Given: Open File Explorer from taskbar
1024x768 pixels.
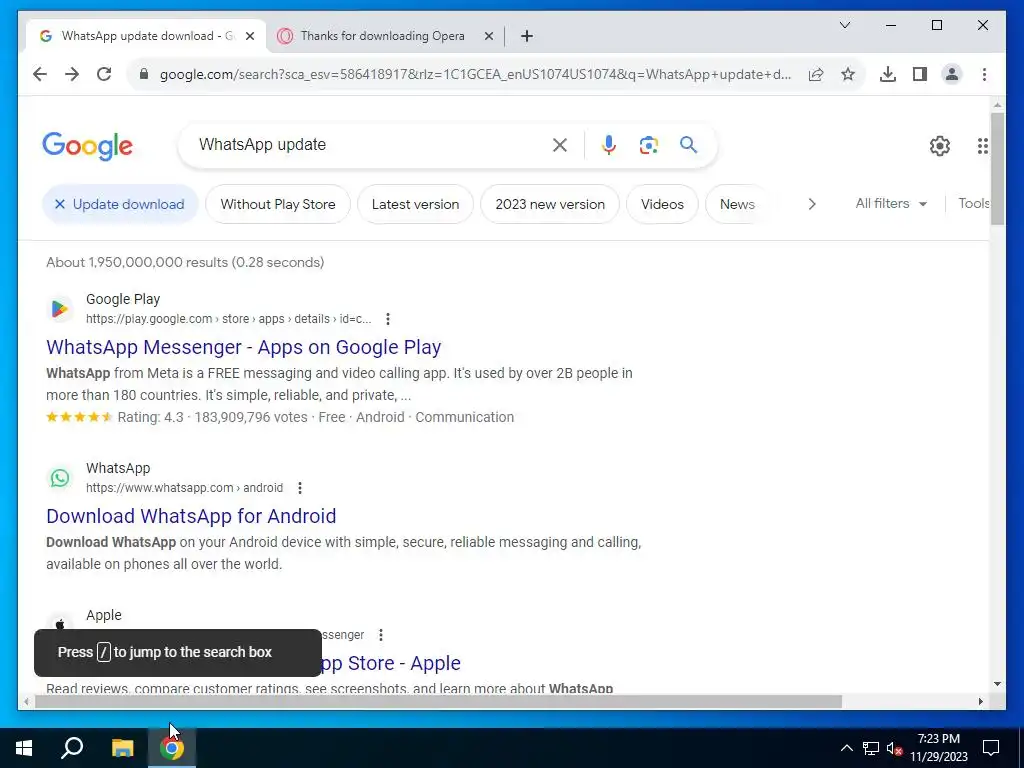Looking at the screenshot, I should point(122,748).
